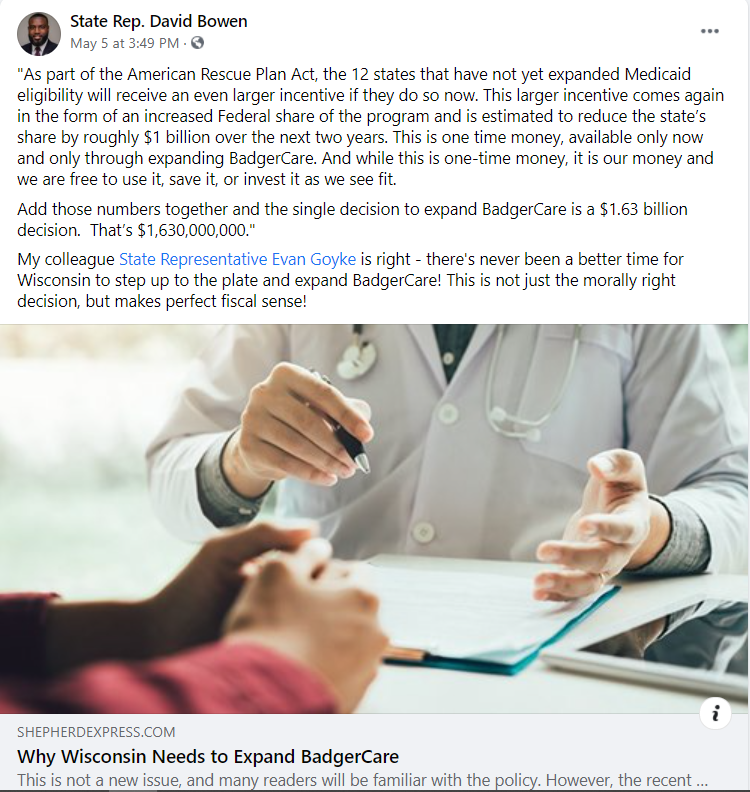Viewport: 750px width, 792px height.
Task: Click the $1,630,000,000 figure in post
Action: click(193, 230)
